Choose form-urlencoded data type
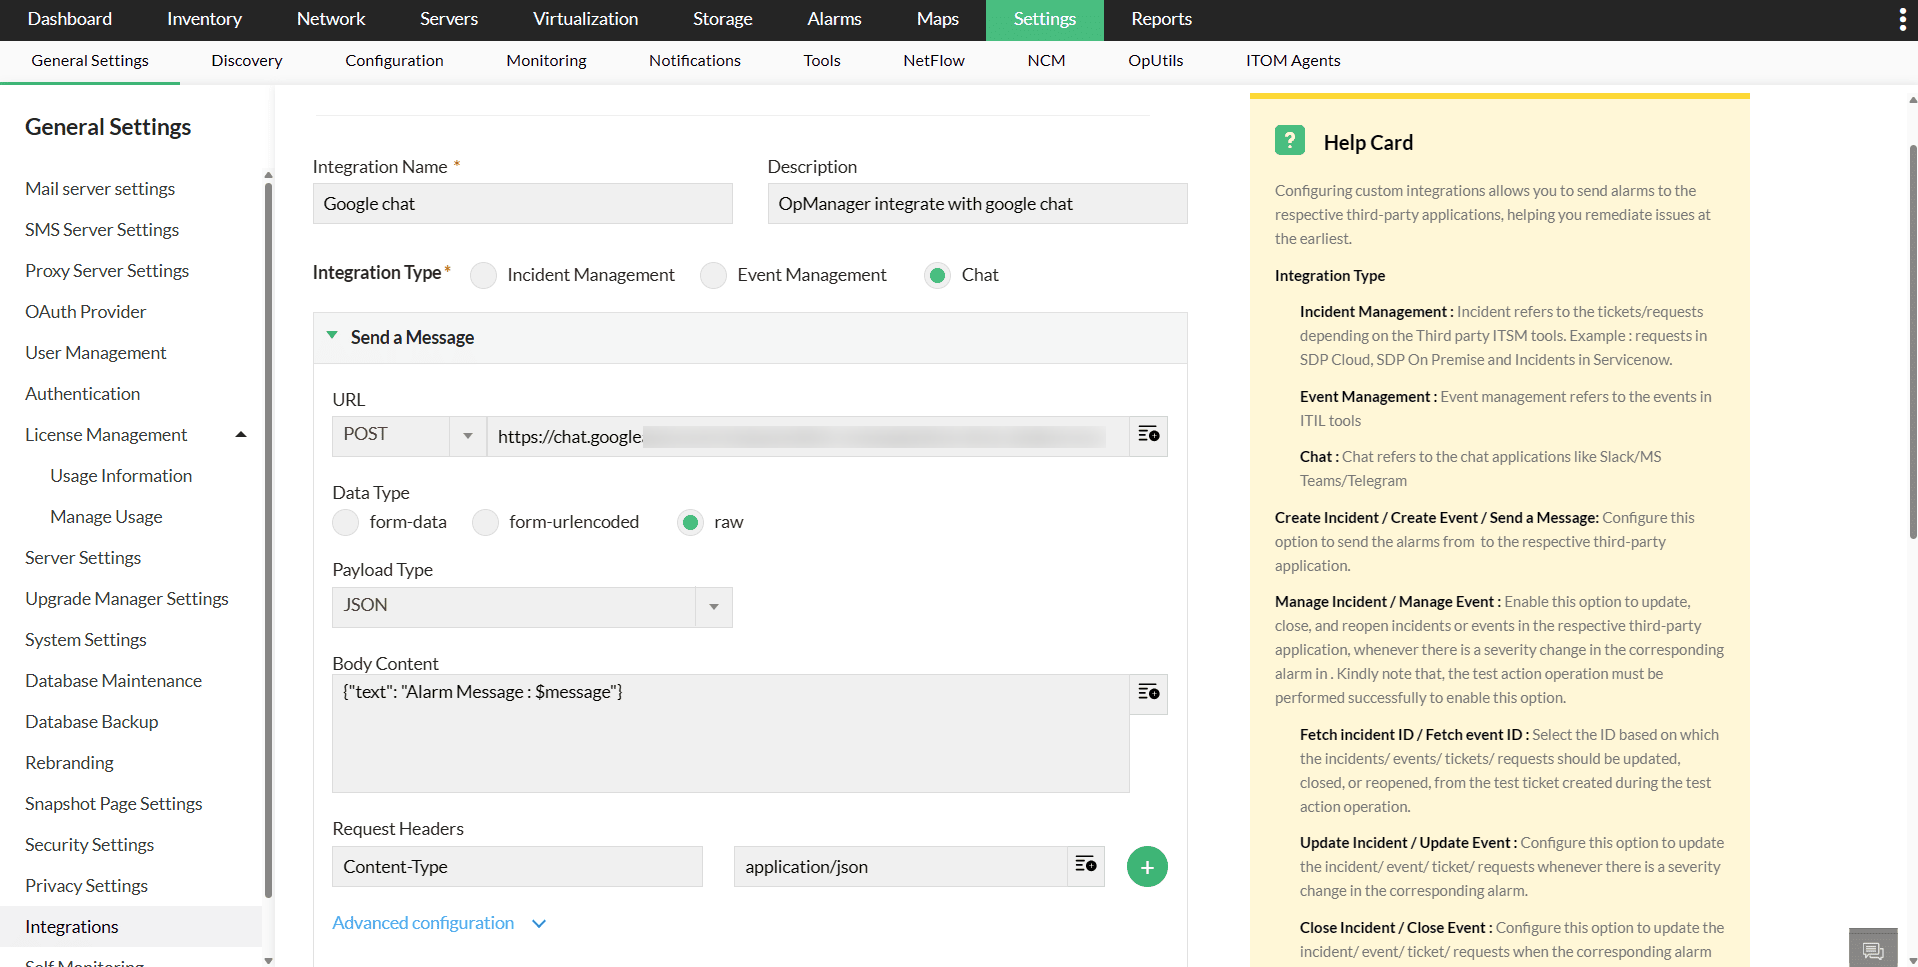This screenshot has height=967, width=1918. 486,522
